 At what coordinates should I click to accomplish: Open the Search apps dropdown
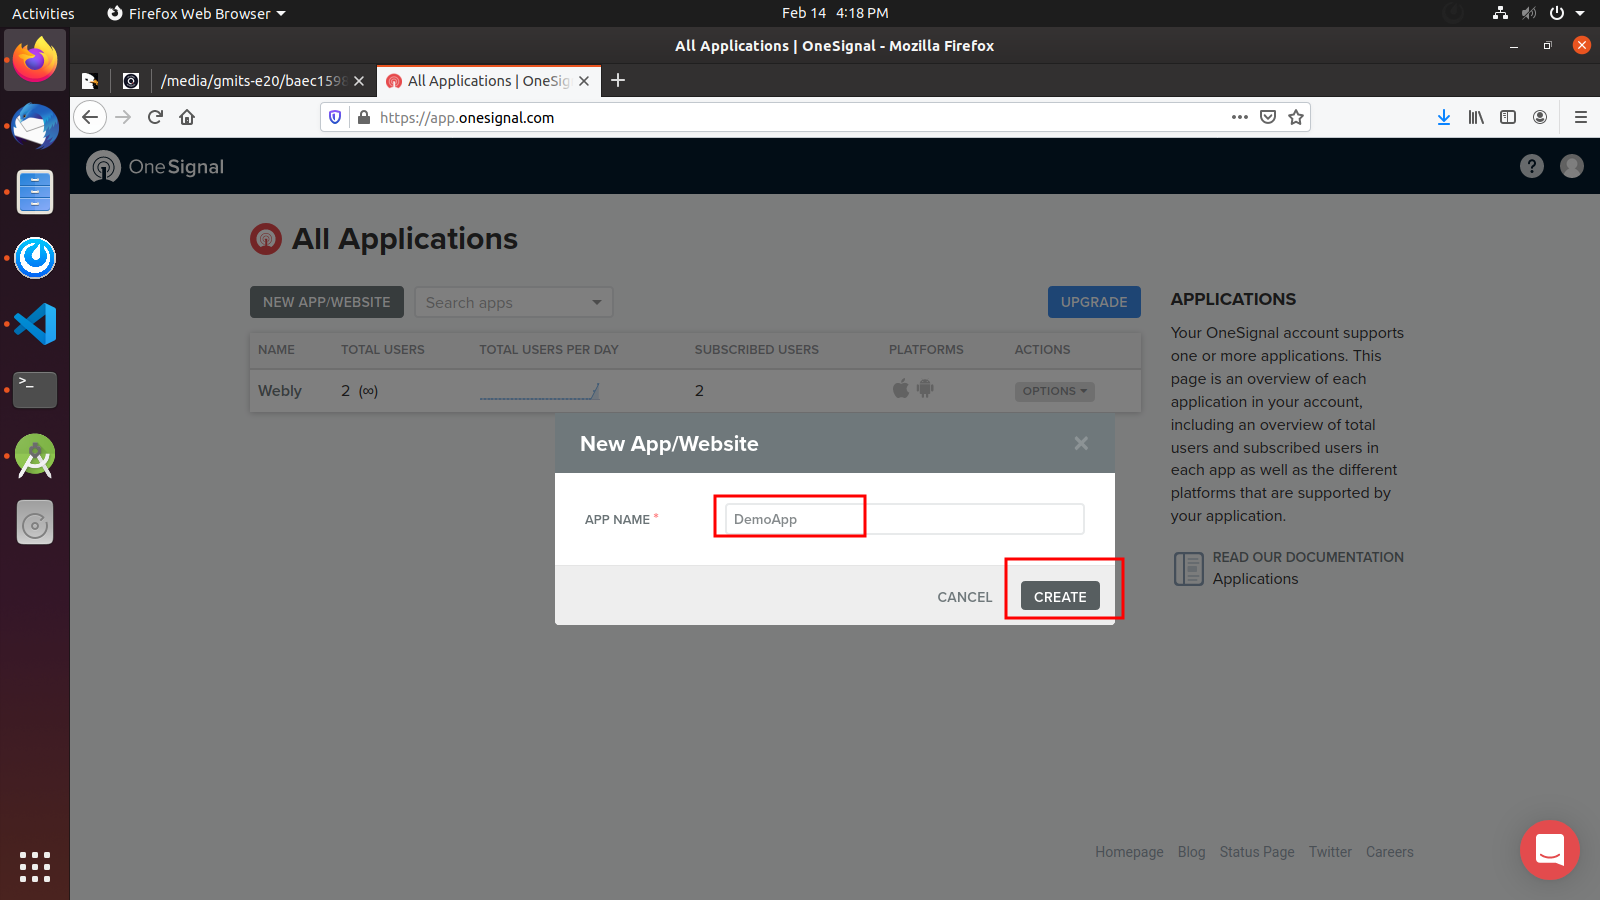tap(513, 302)
